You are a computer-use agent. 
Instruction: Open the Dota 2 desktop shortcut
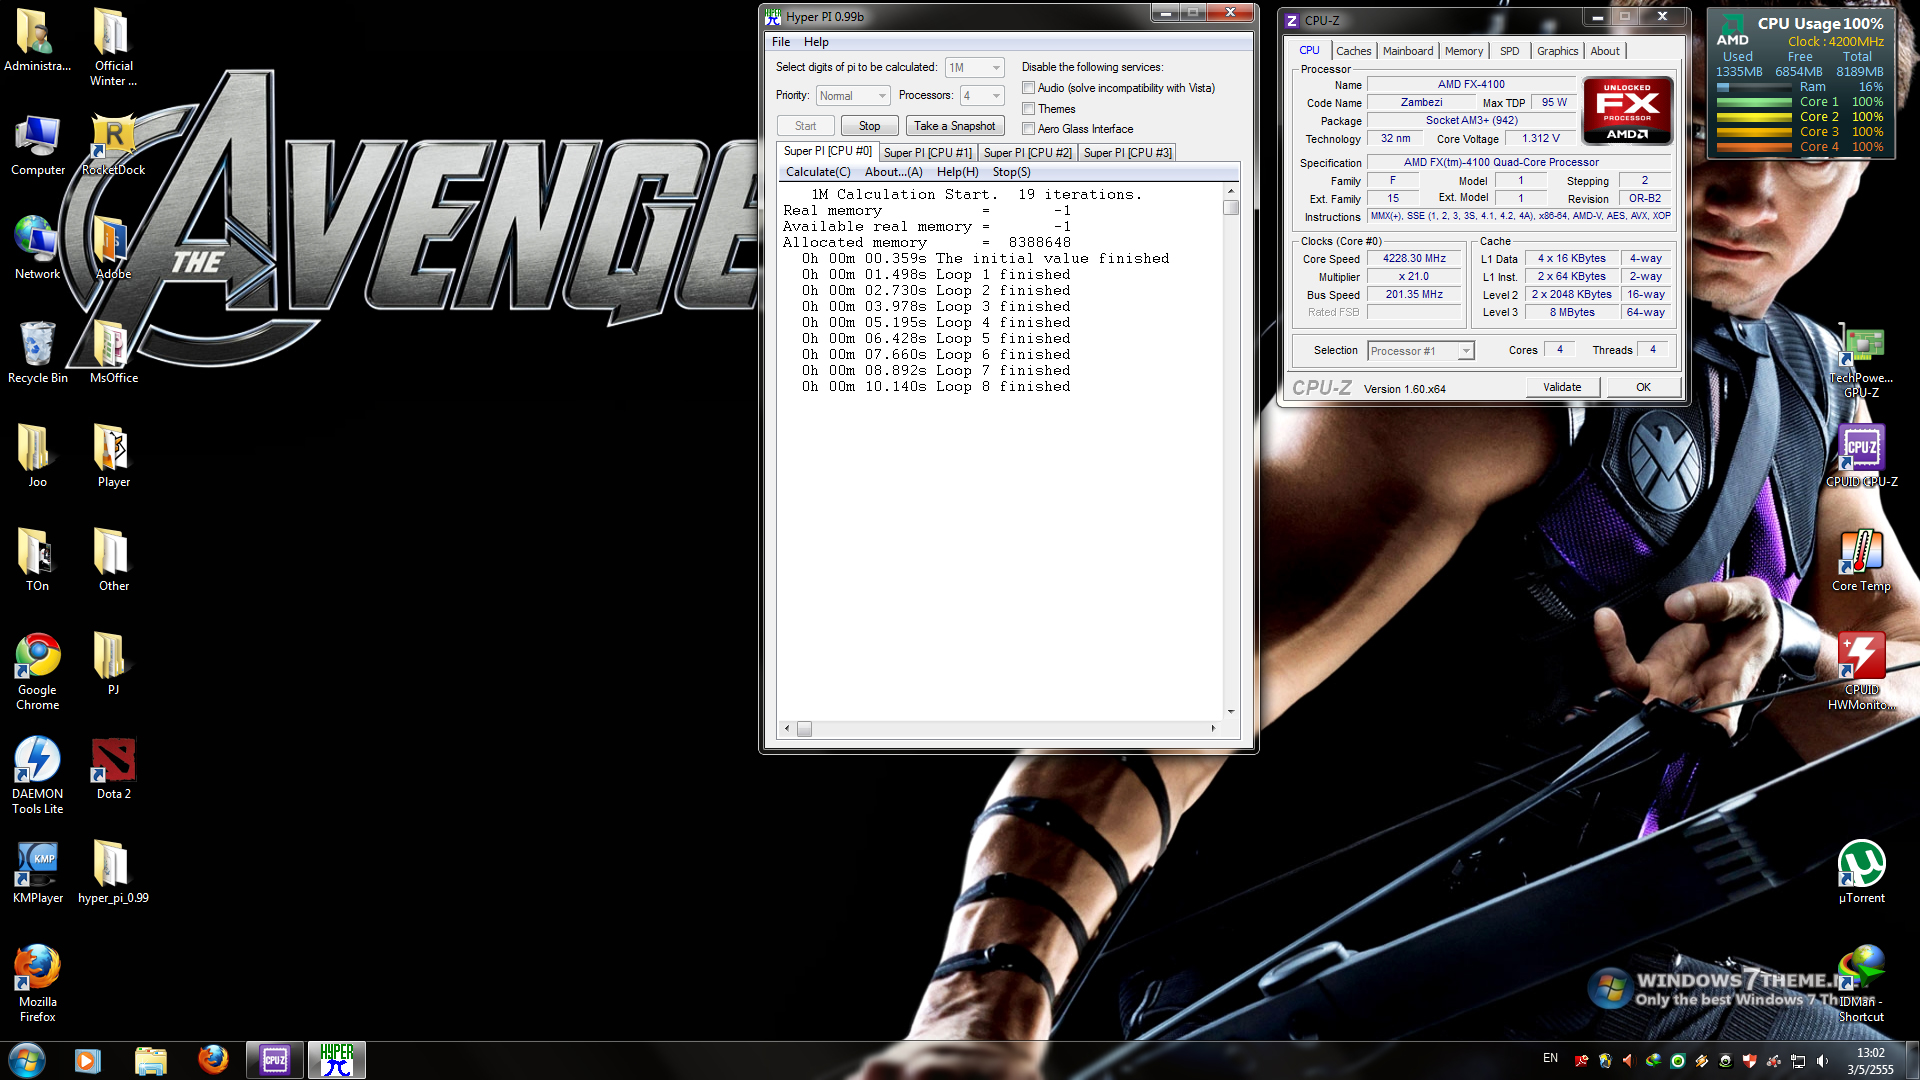(113, 761)
